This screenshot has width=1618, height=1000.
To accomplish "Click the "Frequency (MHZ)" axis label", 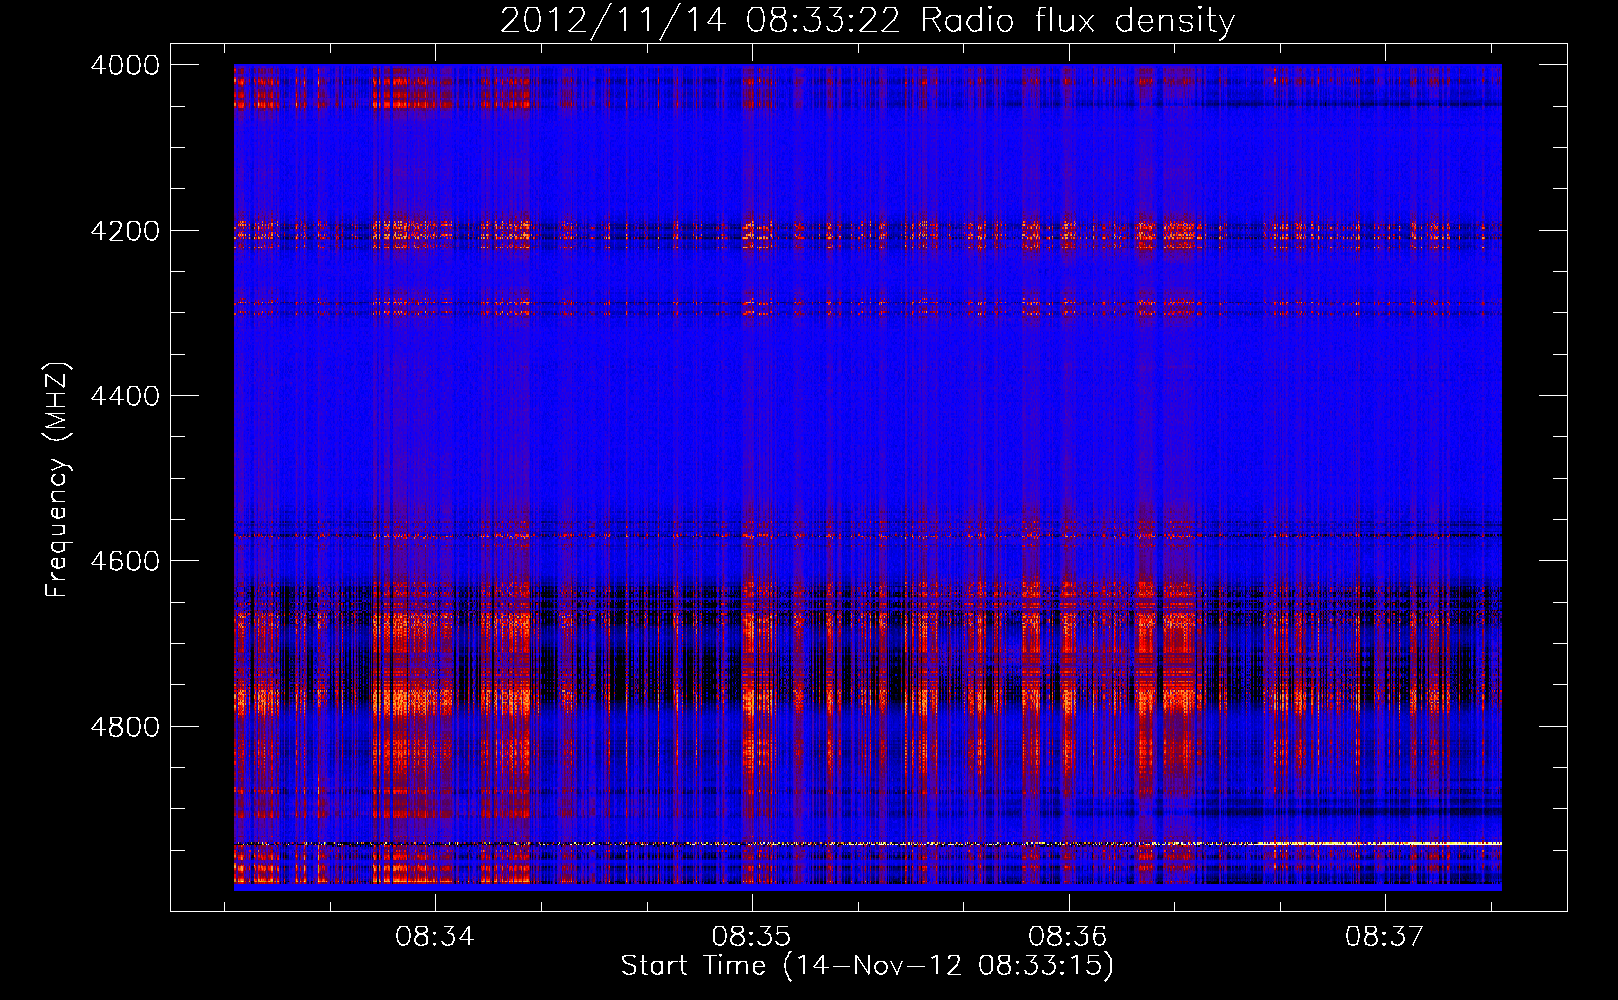I will (x=57, y=480).
